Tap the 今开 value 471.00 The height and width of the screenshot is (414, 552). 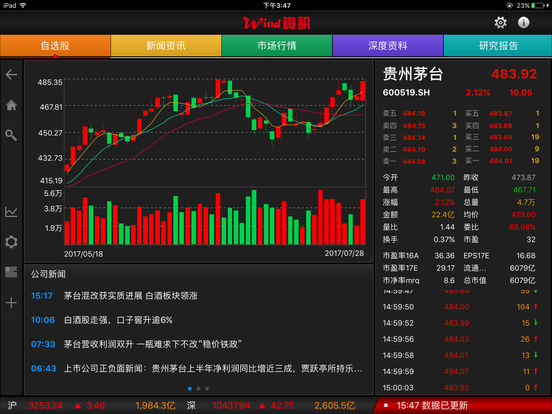443,177
